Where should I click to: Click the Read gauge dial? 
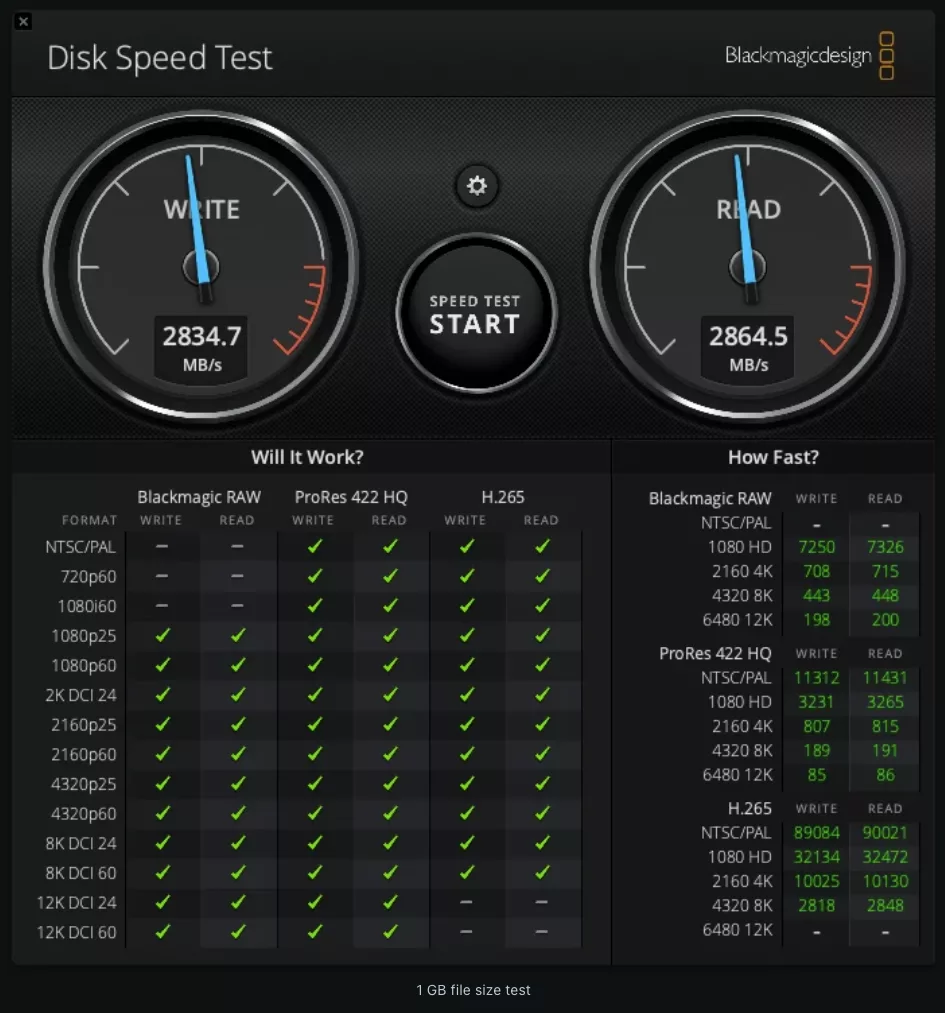click(747, 266)
